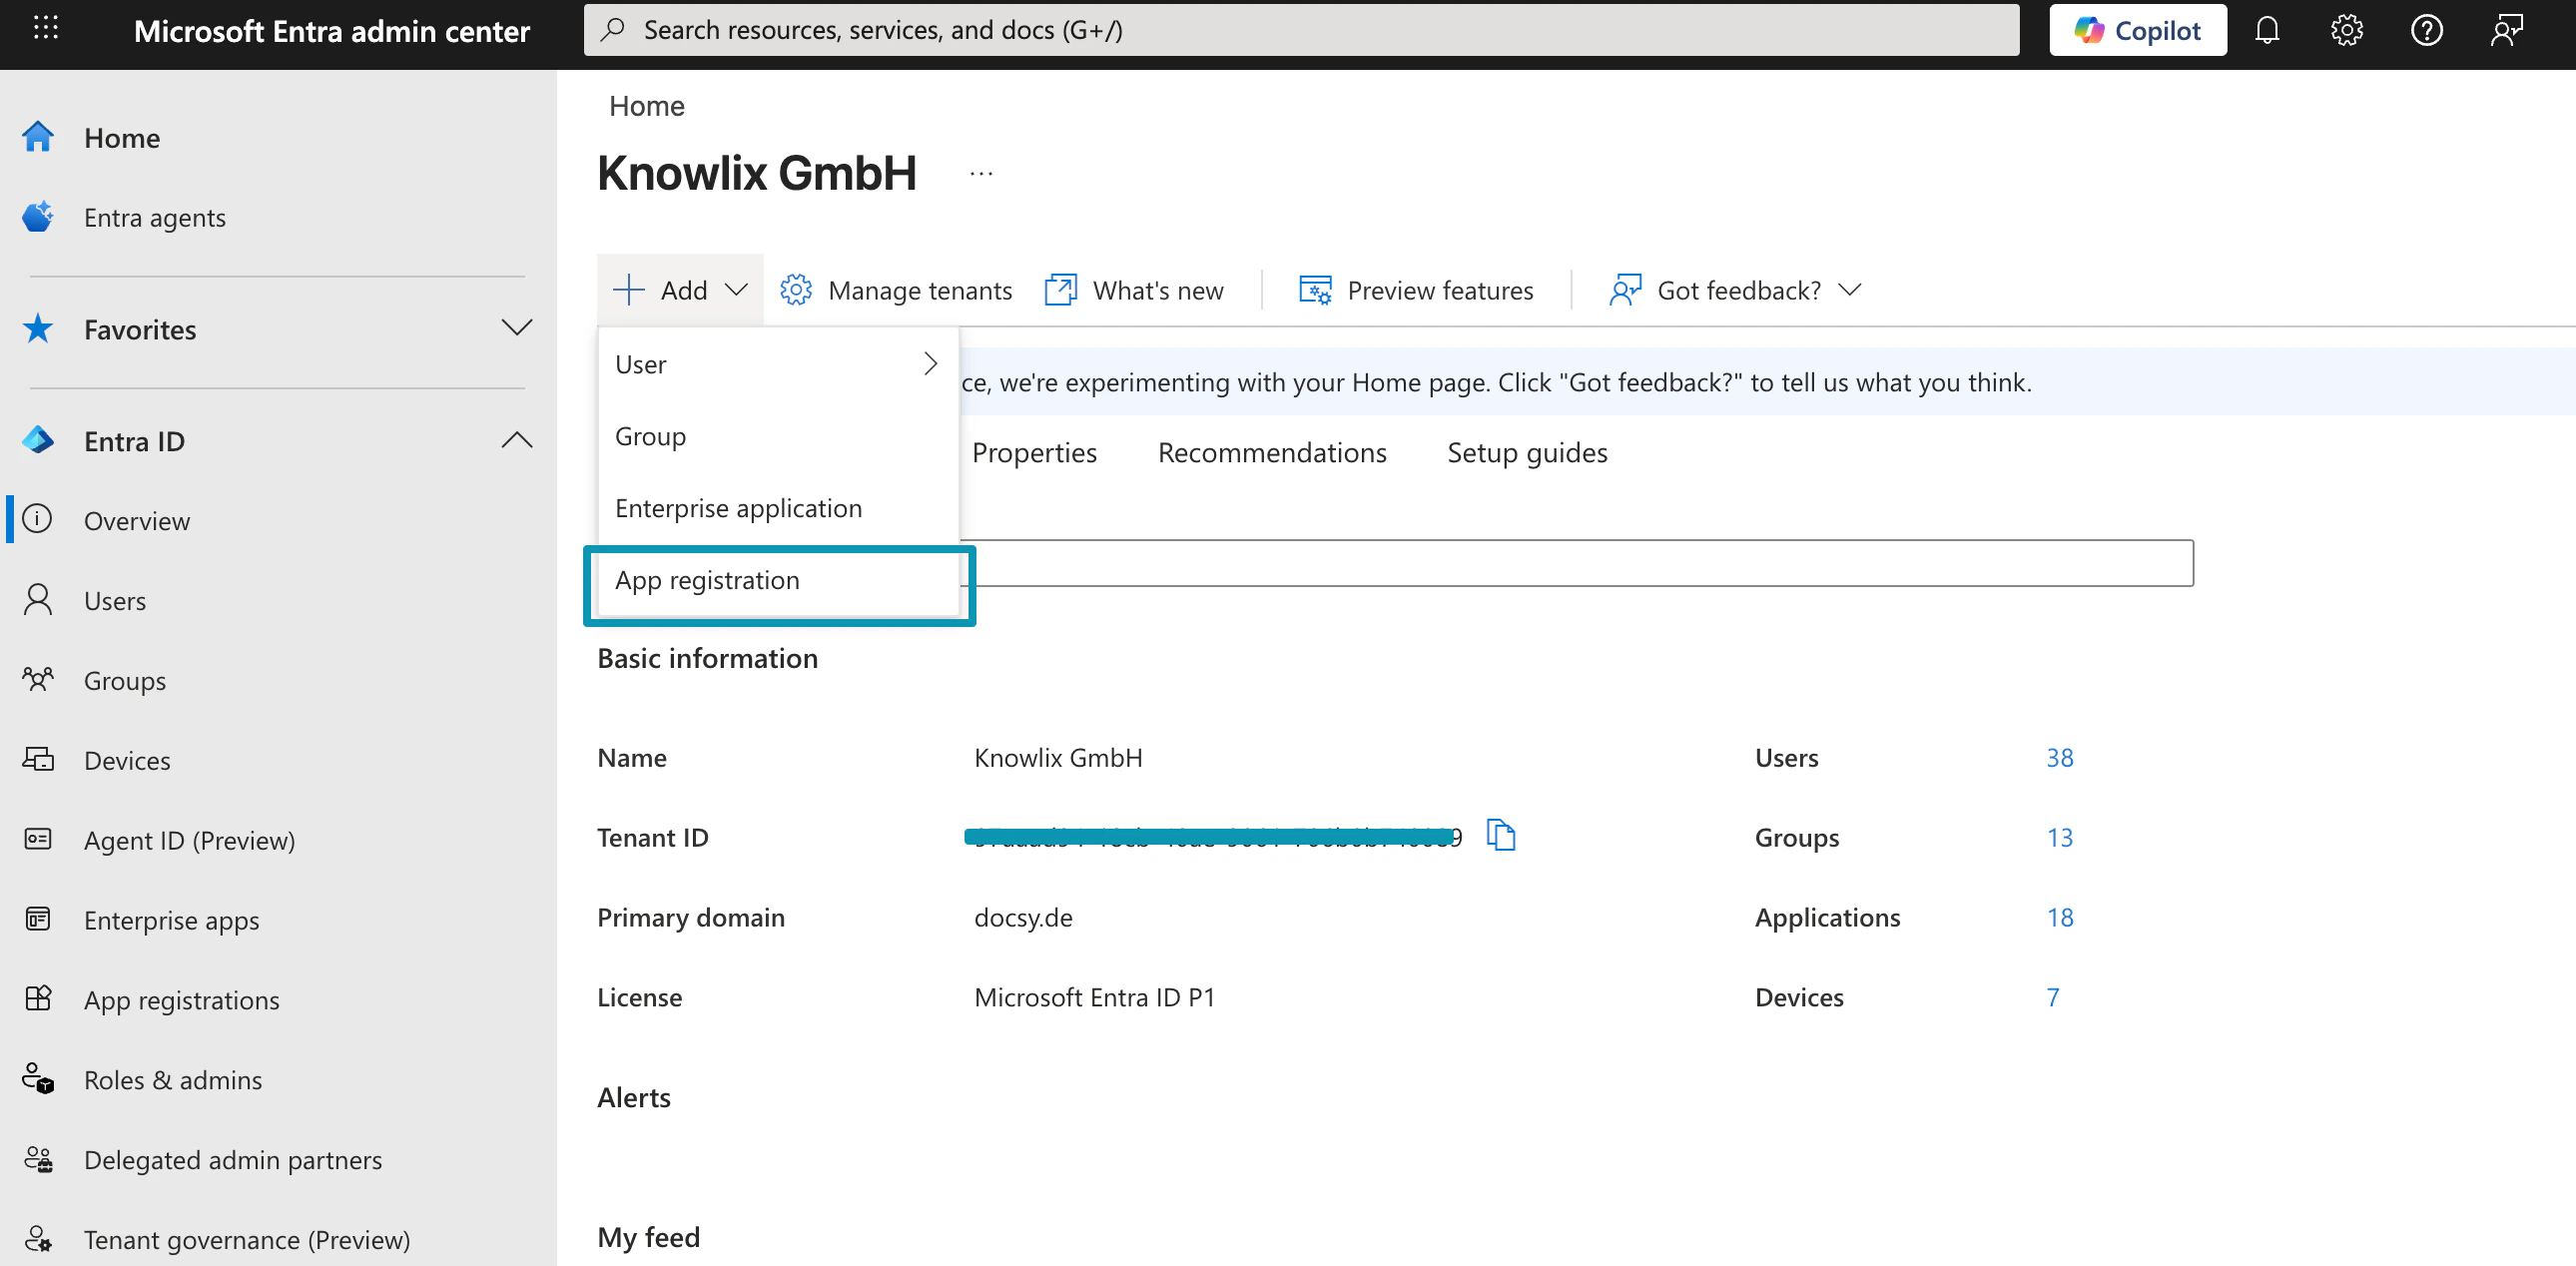Open the help panel
Viewport: 2576px width, 1266px height.
pos(2427,30)
